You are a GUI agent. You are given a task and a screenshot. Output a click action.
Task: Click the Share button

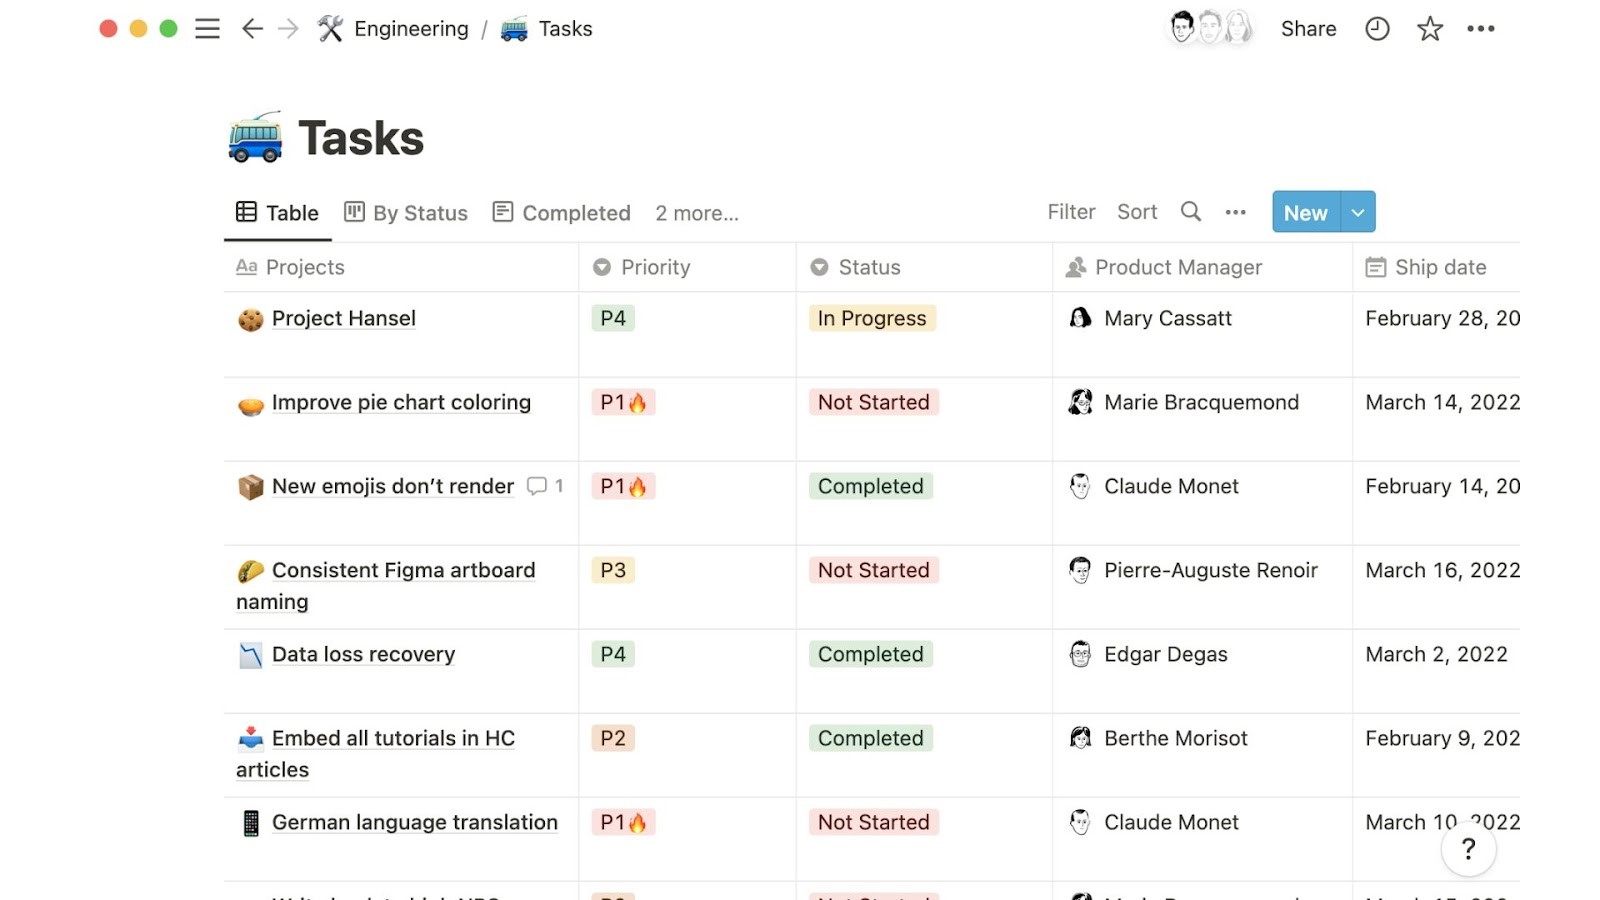tap(1308, 29)
